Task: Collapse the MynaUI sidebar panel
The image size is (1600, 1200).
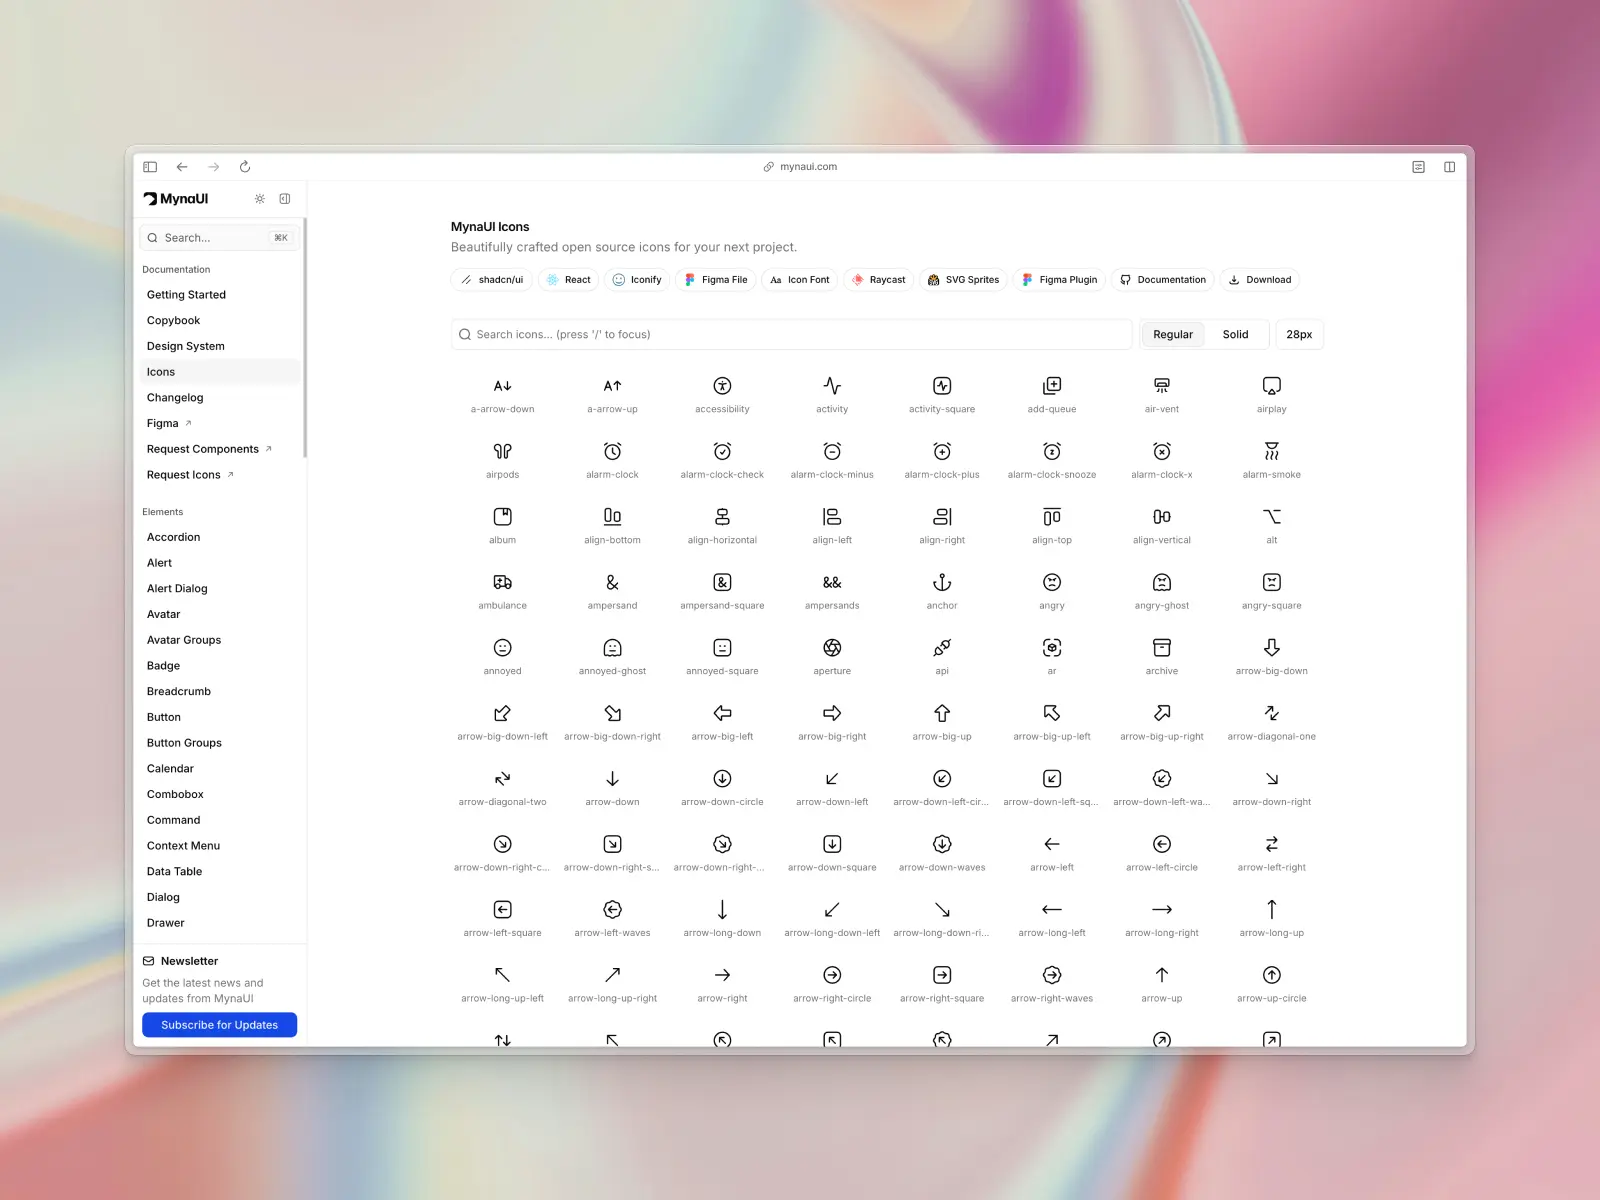Action: point(285,199)
